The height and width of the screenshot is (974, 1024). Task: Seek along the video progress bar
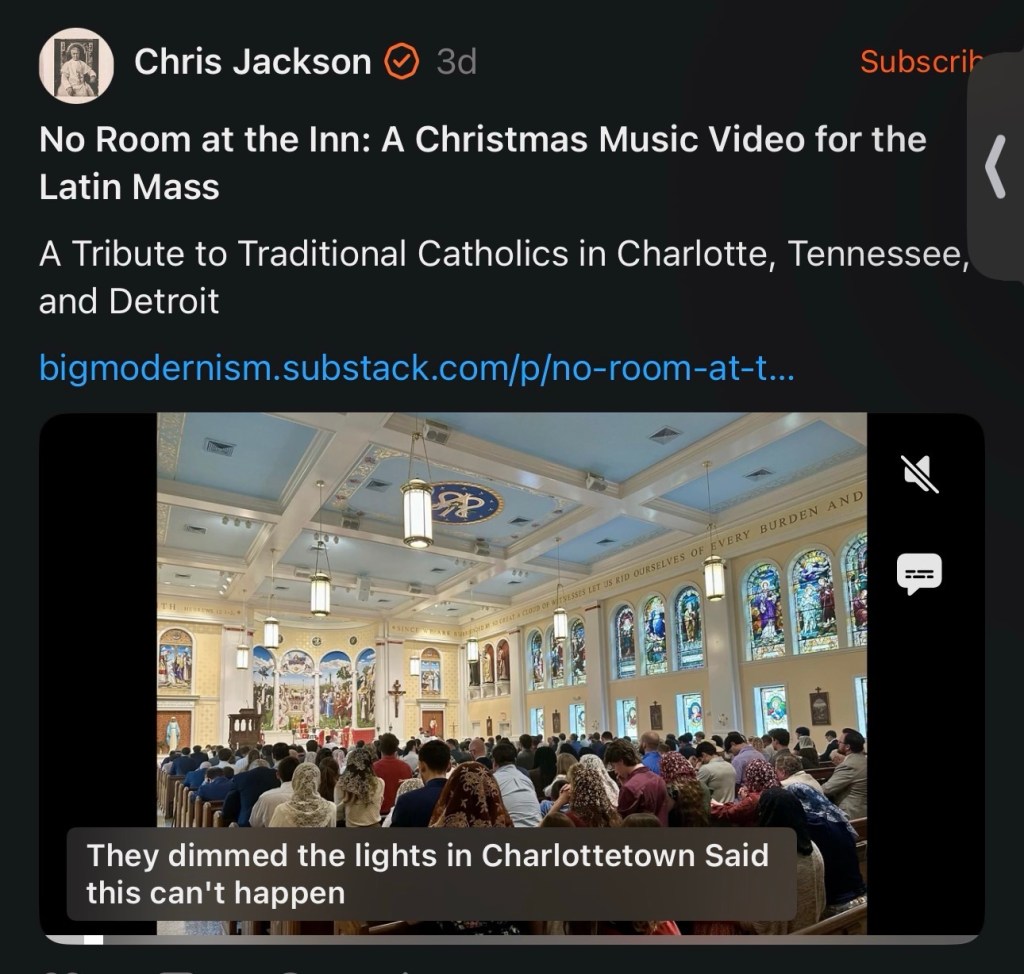coord(512,939)
